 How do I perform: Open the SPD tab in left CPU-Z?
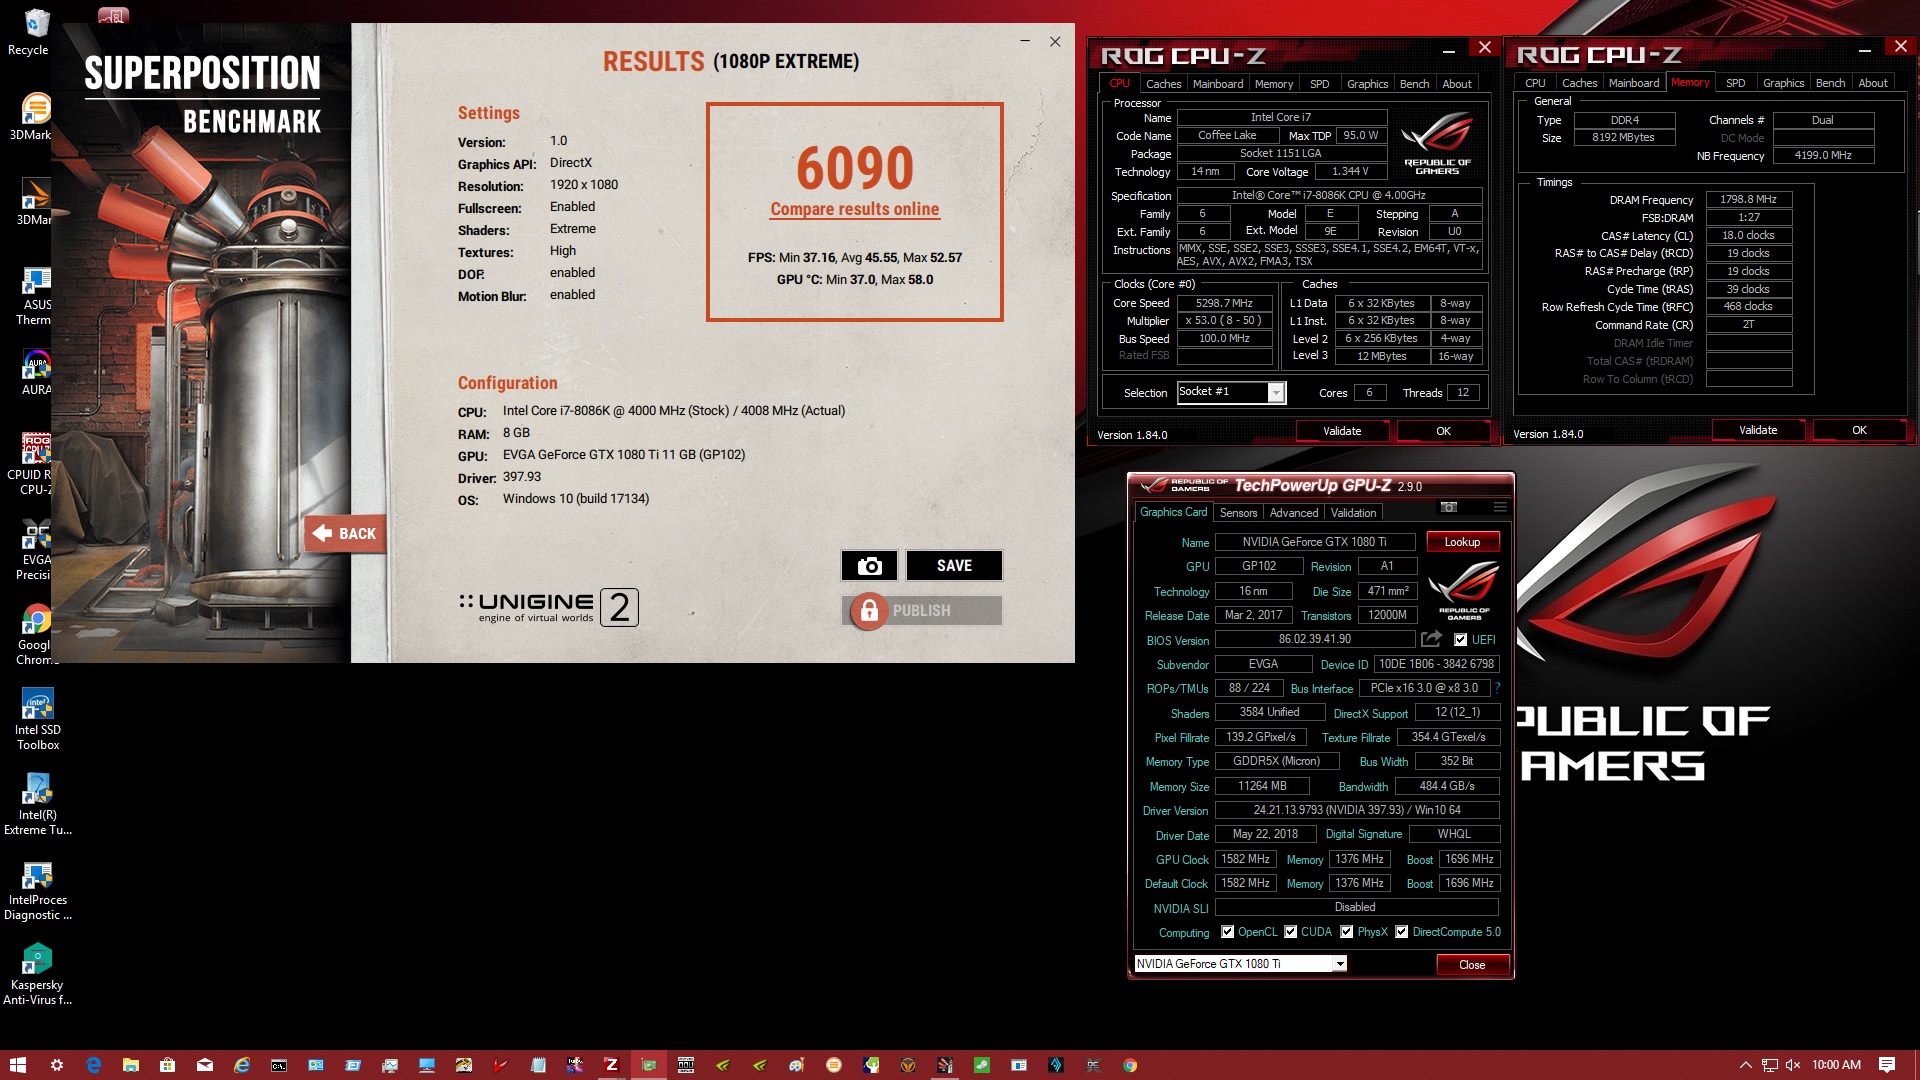1319,84
